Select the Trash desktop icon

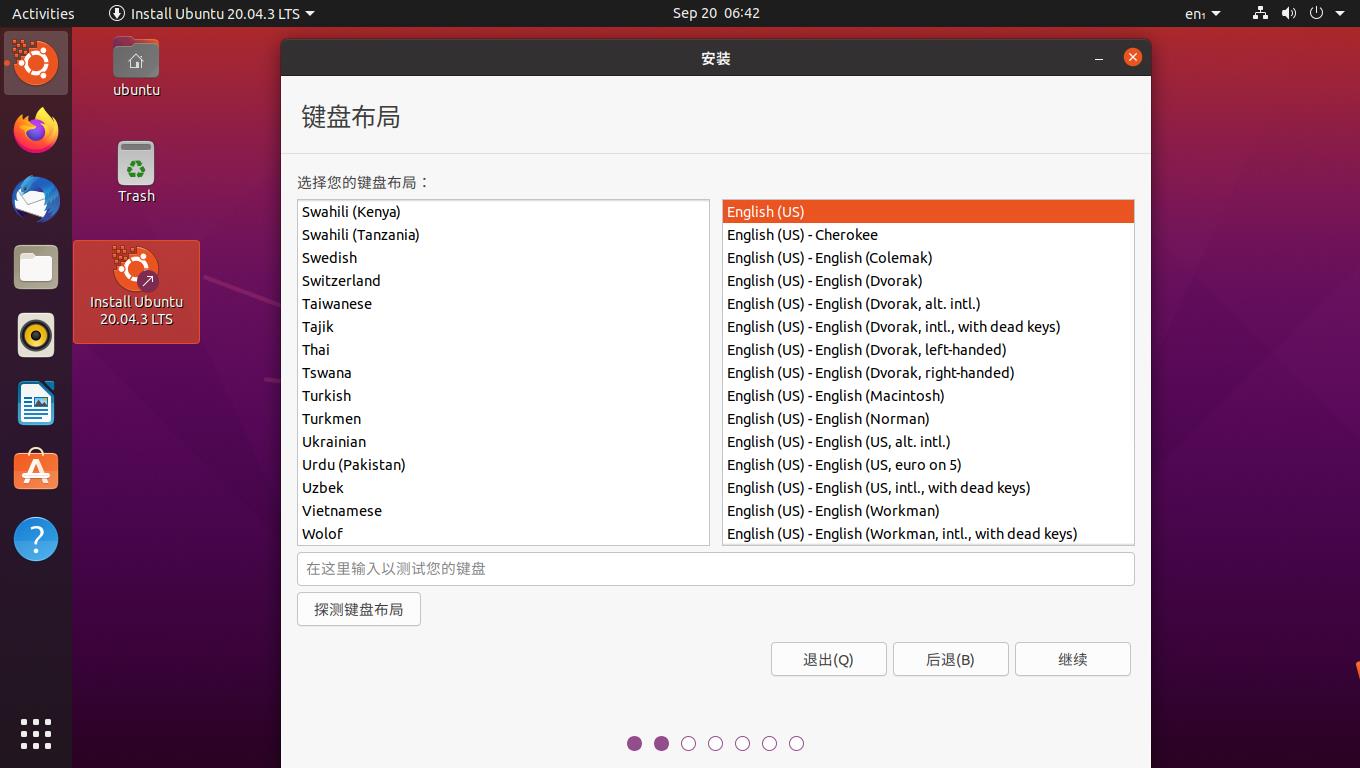[136, 172]
